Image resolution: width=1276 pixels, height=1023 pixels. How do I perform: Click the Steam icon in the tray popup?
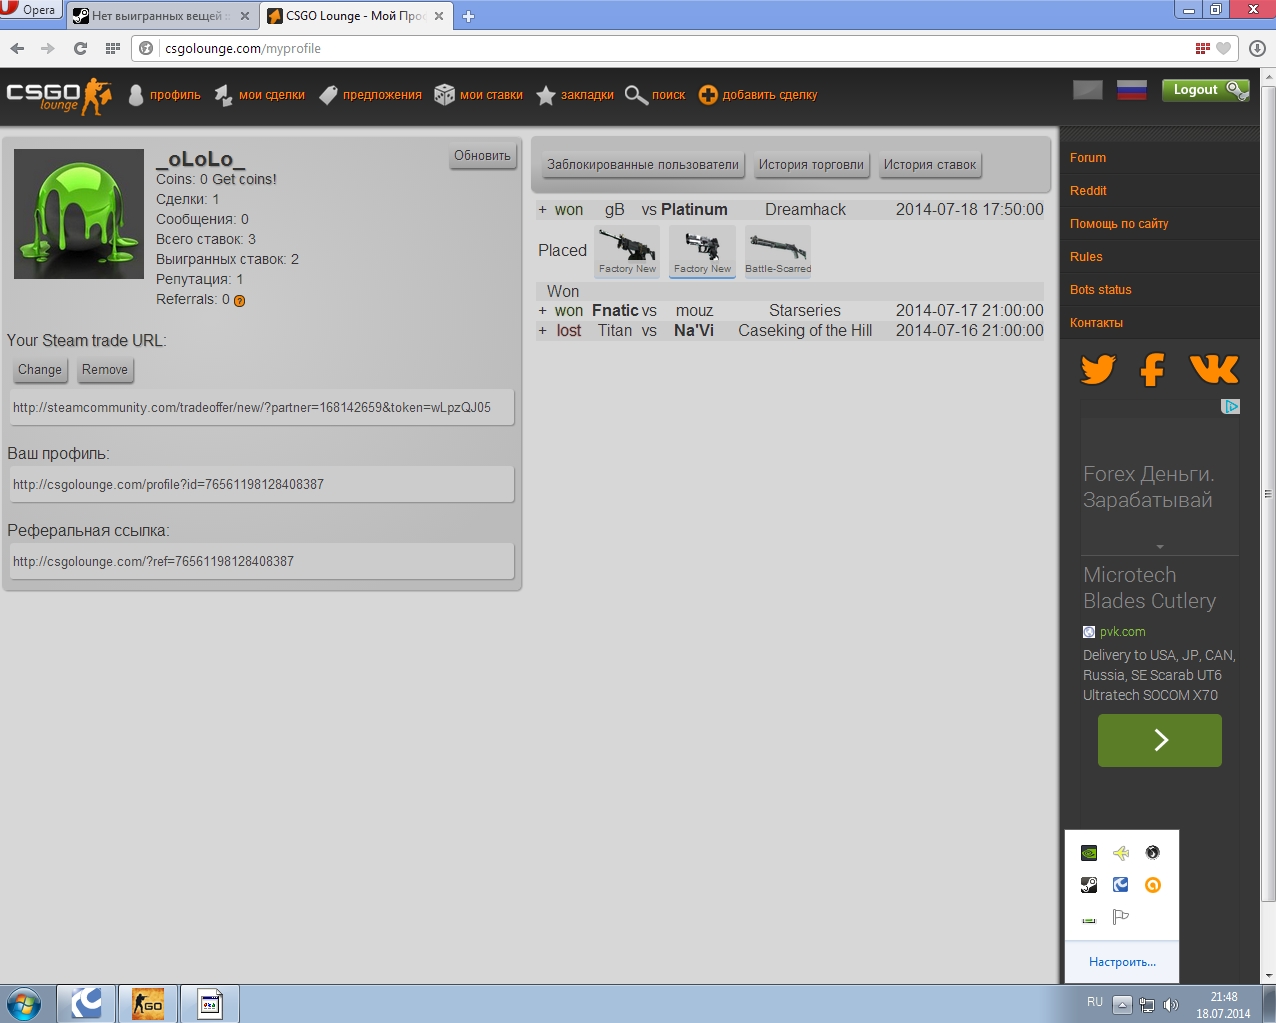(x=1089, y=885)
